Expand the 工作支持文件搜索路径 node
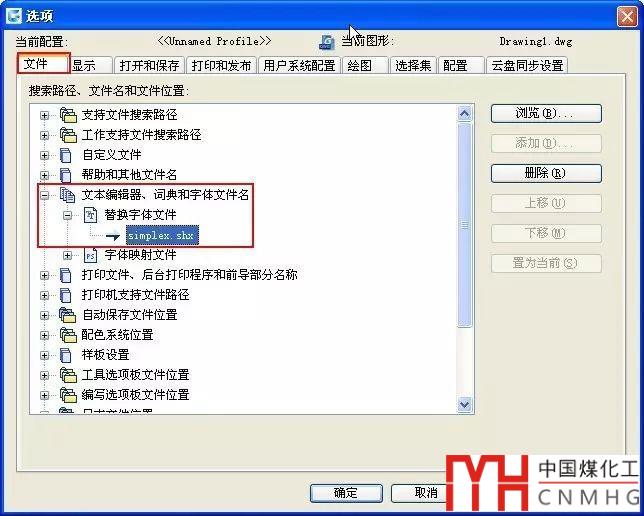Screen dimensions: 644x516 (44, 135)
